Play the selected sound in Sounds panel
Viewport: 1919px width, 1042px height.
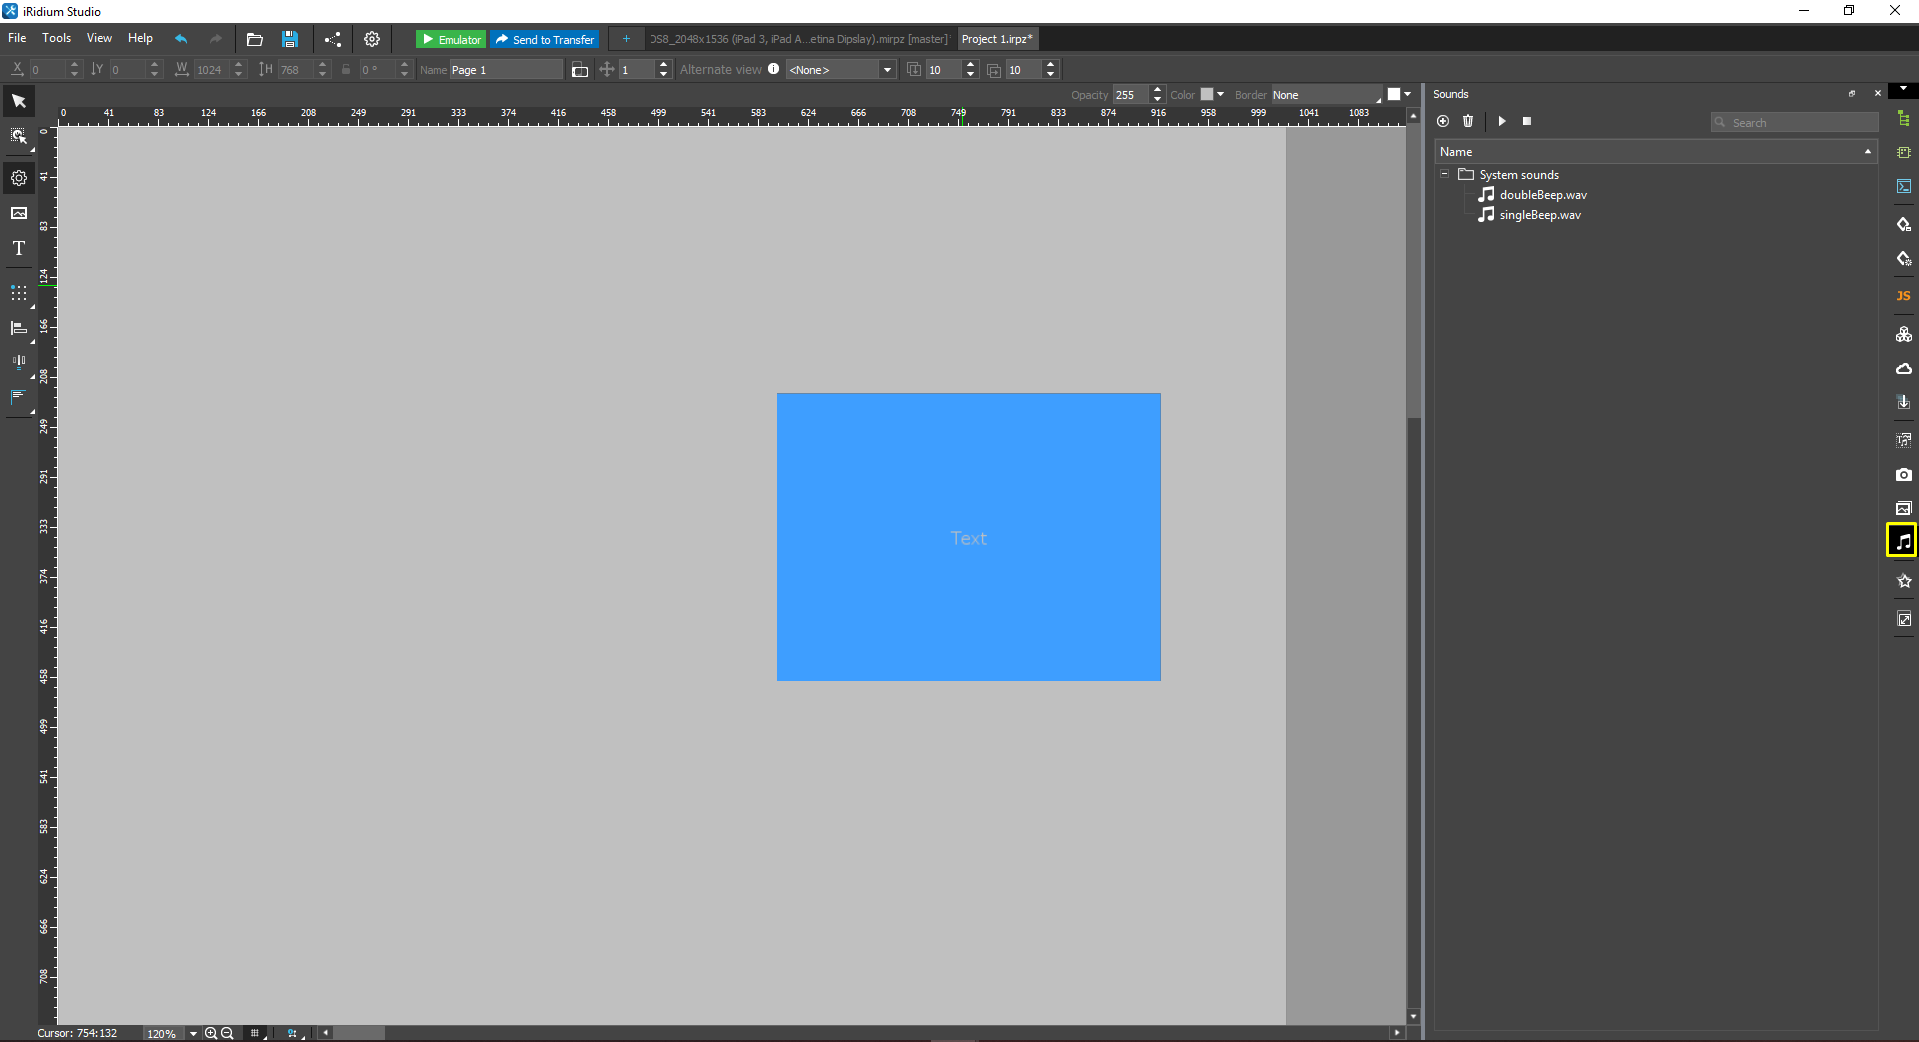pyautogui.click(x=1501, y=121)
